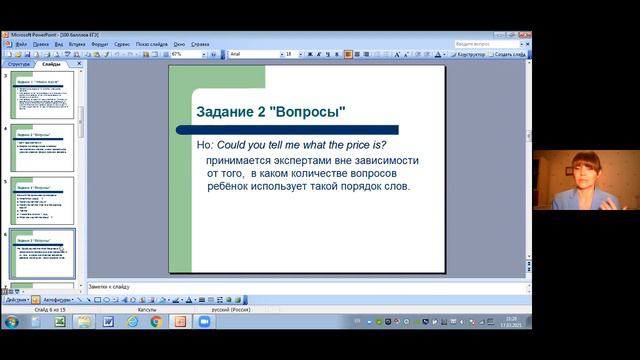This screenshot has width=640, height=360.
Task: Click the русский (Россия) status bar language
Action: [x=231, y=310]
